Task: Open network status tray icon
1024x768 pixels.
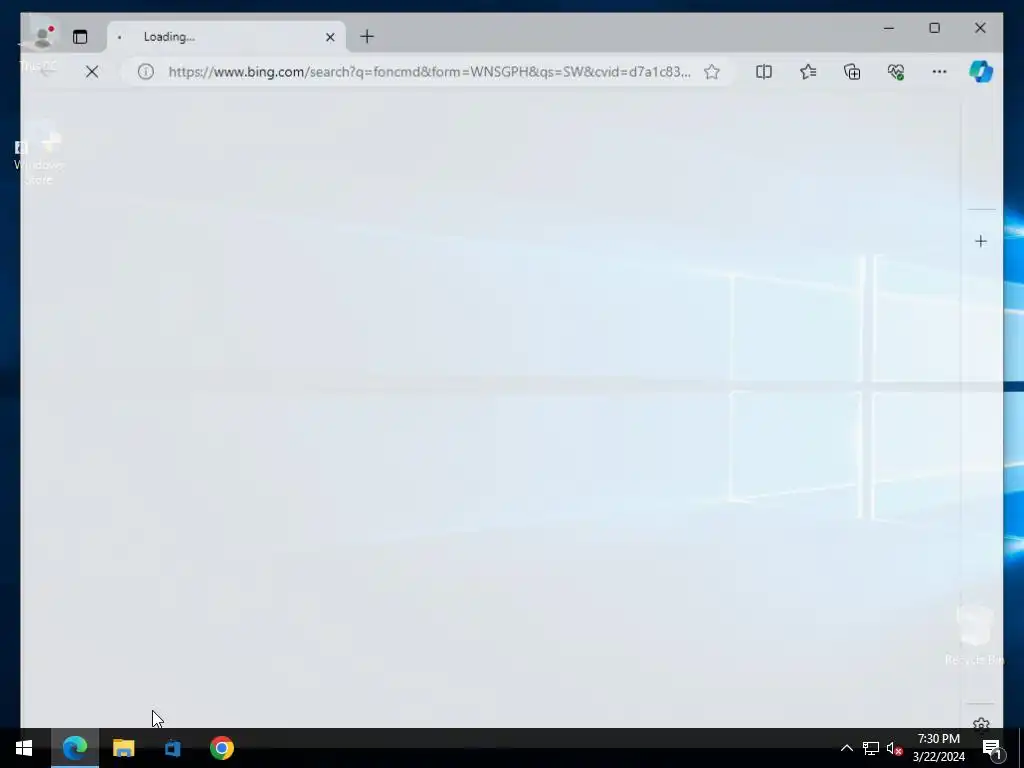Action: tap(871, 748)
